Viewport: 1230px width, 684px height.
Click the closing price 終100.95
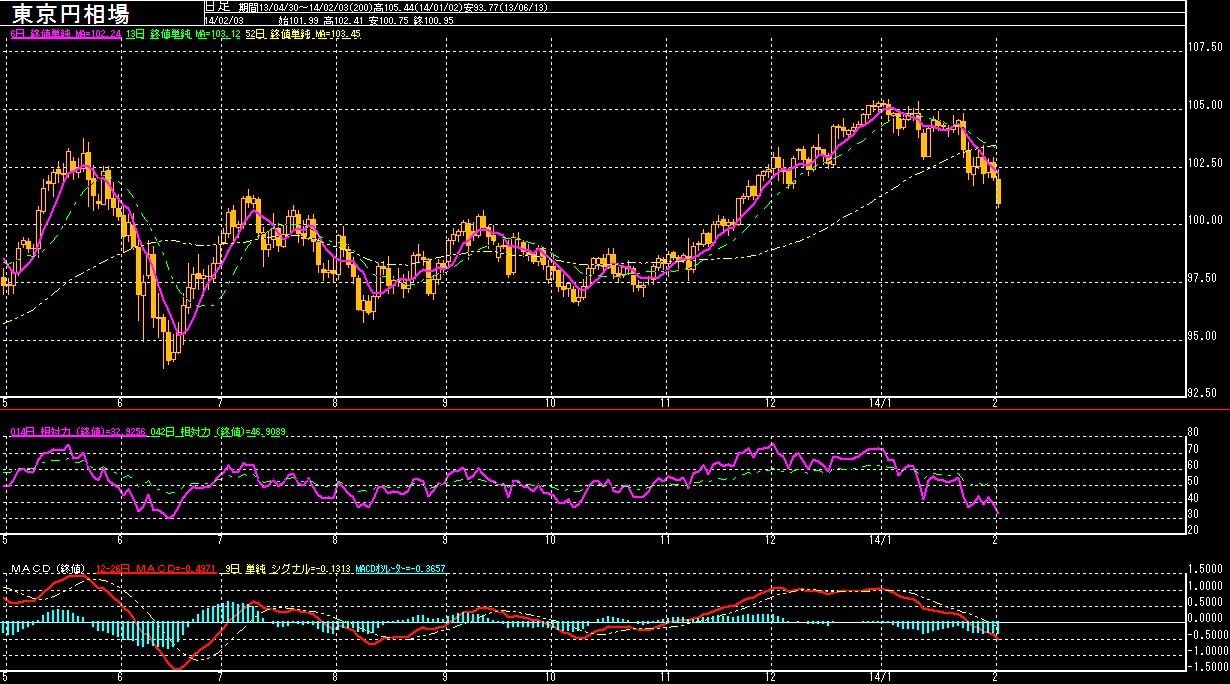(x=433, y=20)
